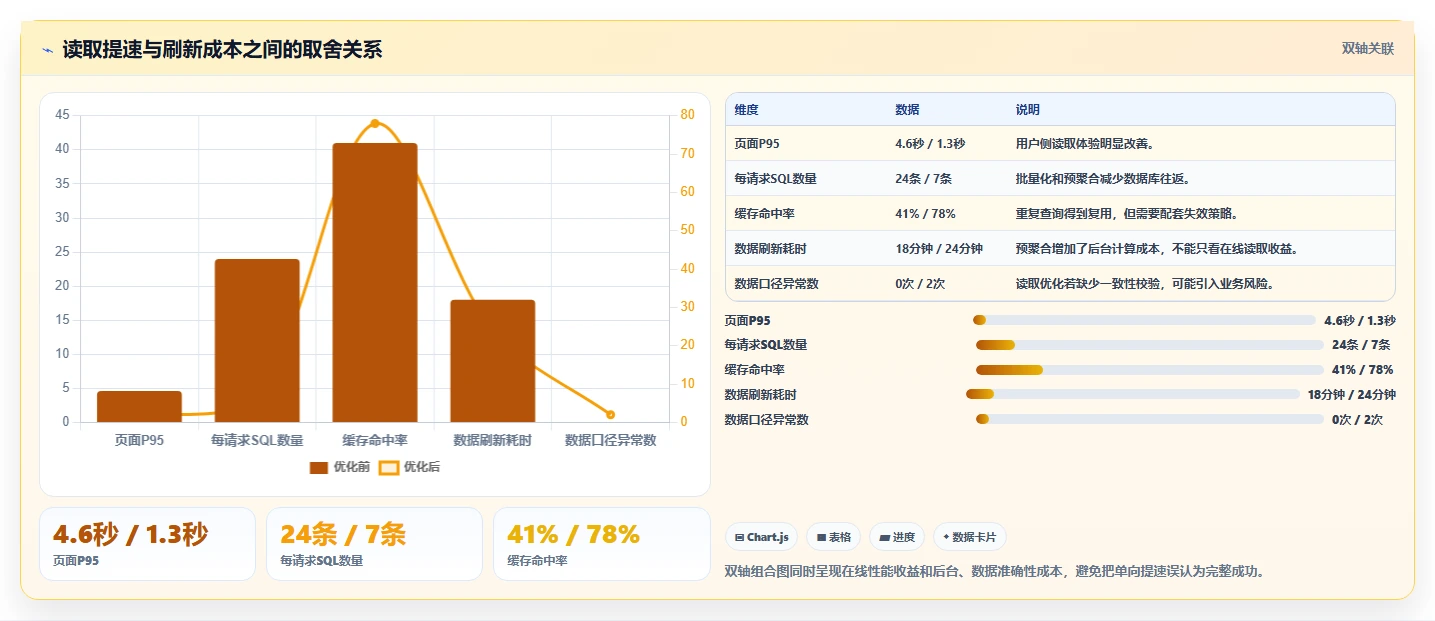The image size is (1435, 621).
Task: Click the 数据口径异常数 progress bar
Action: (x=1150, y=419)
